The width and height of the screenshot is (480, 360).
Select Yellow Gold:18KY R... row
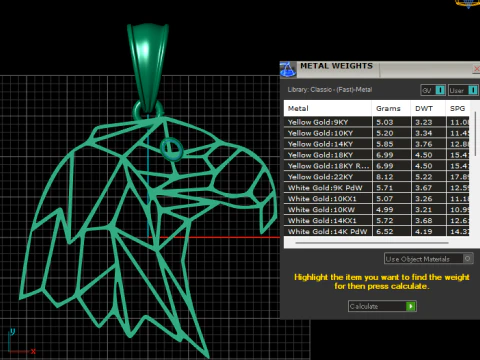coord(377,166)
